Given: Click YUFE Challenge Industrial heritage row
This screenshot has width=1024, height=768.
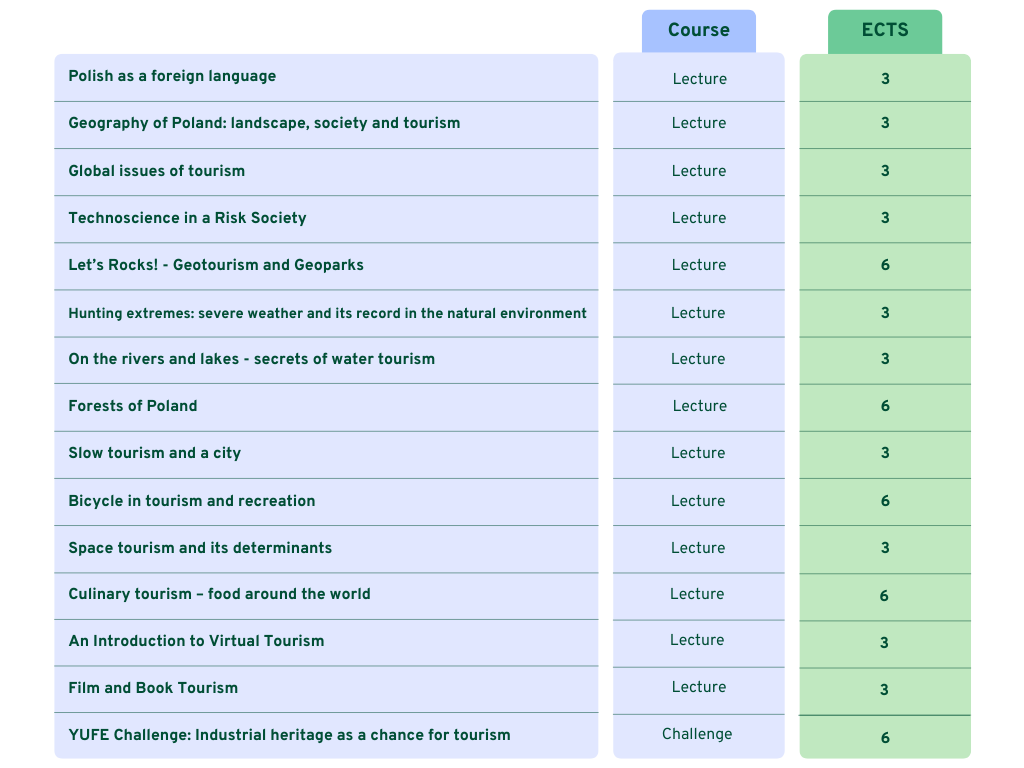Looking at the screenshot, I should coord(289,735).
